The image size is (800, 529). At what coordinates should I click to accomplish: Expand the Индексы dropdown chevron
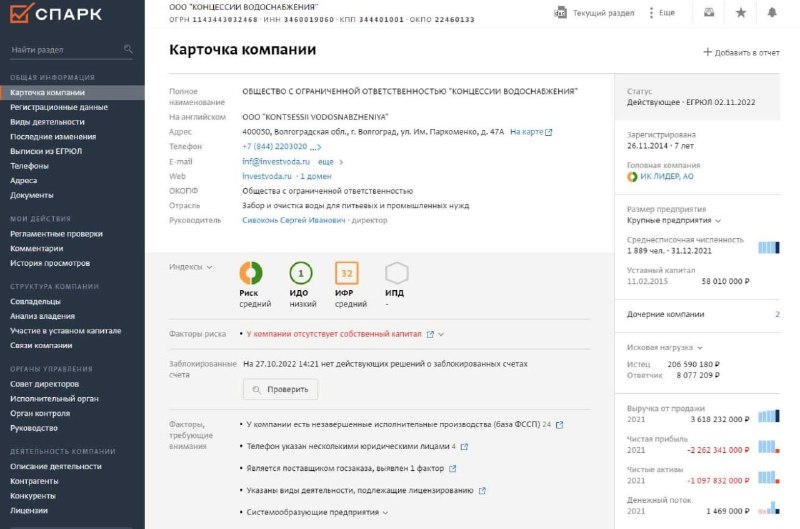click(209, 267)
